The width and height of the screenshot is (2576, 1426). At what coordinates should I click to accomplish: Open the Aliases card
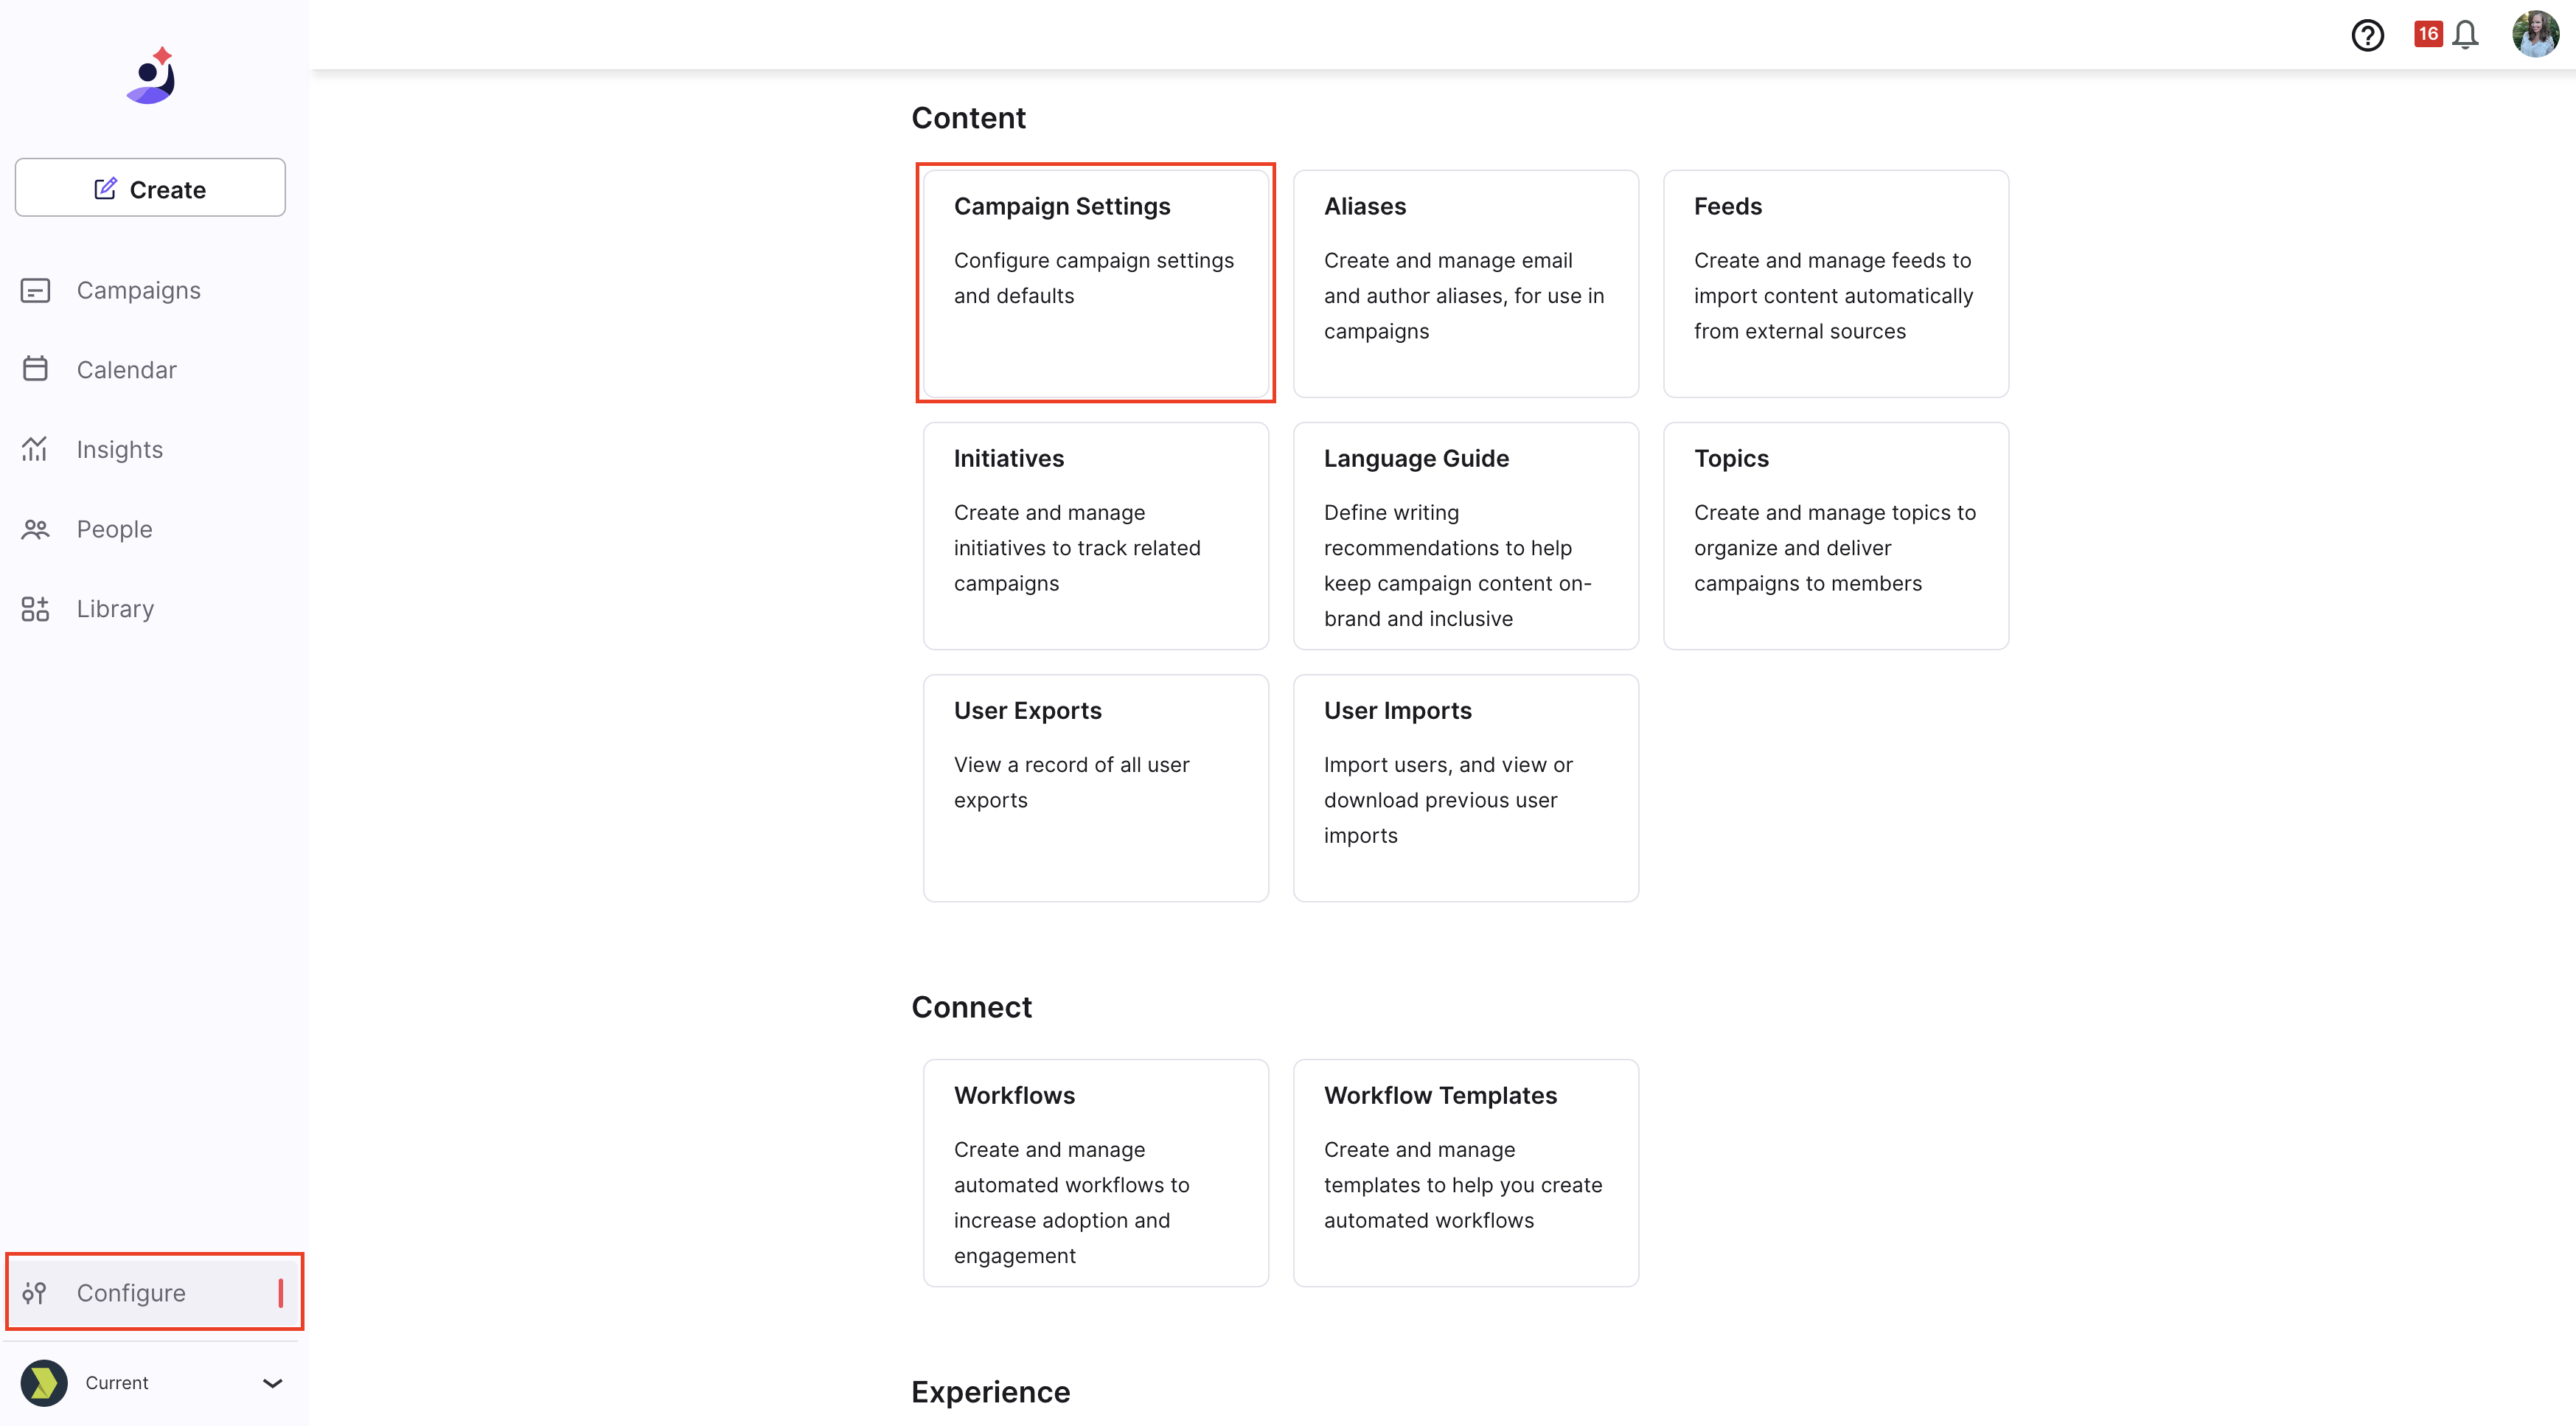[x=1465, y=283]
